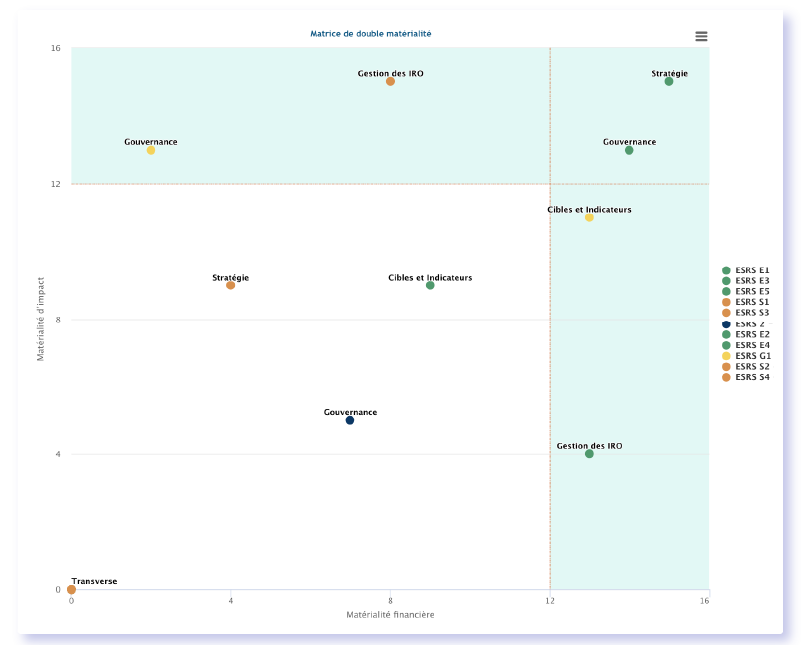Click x-axis tick label 4
Image resolution: width=801 pixels, height=645 pixels.
point(230,601)
